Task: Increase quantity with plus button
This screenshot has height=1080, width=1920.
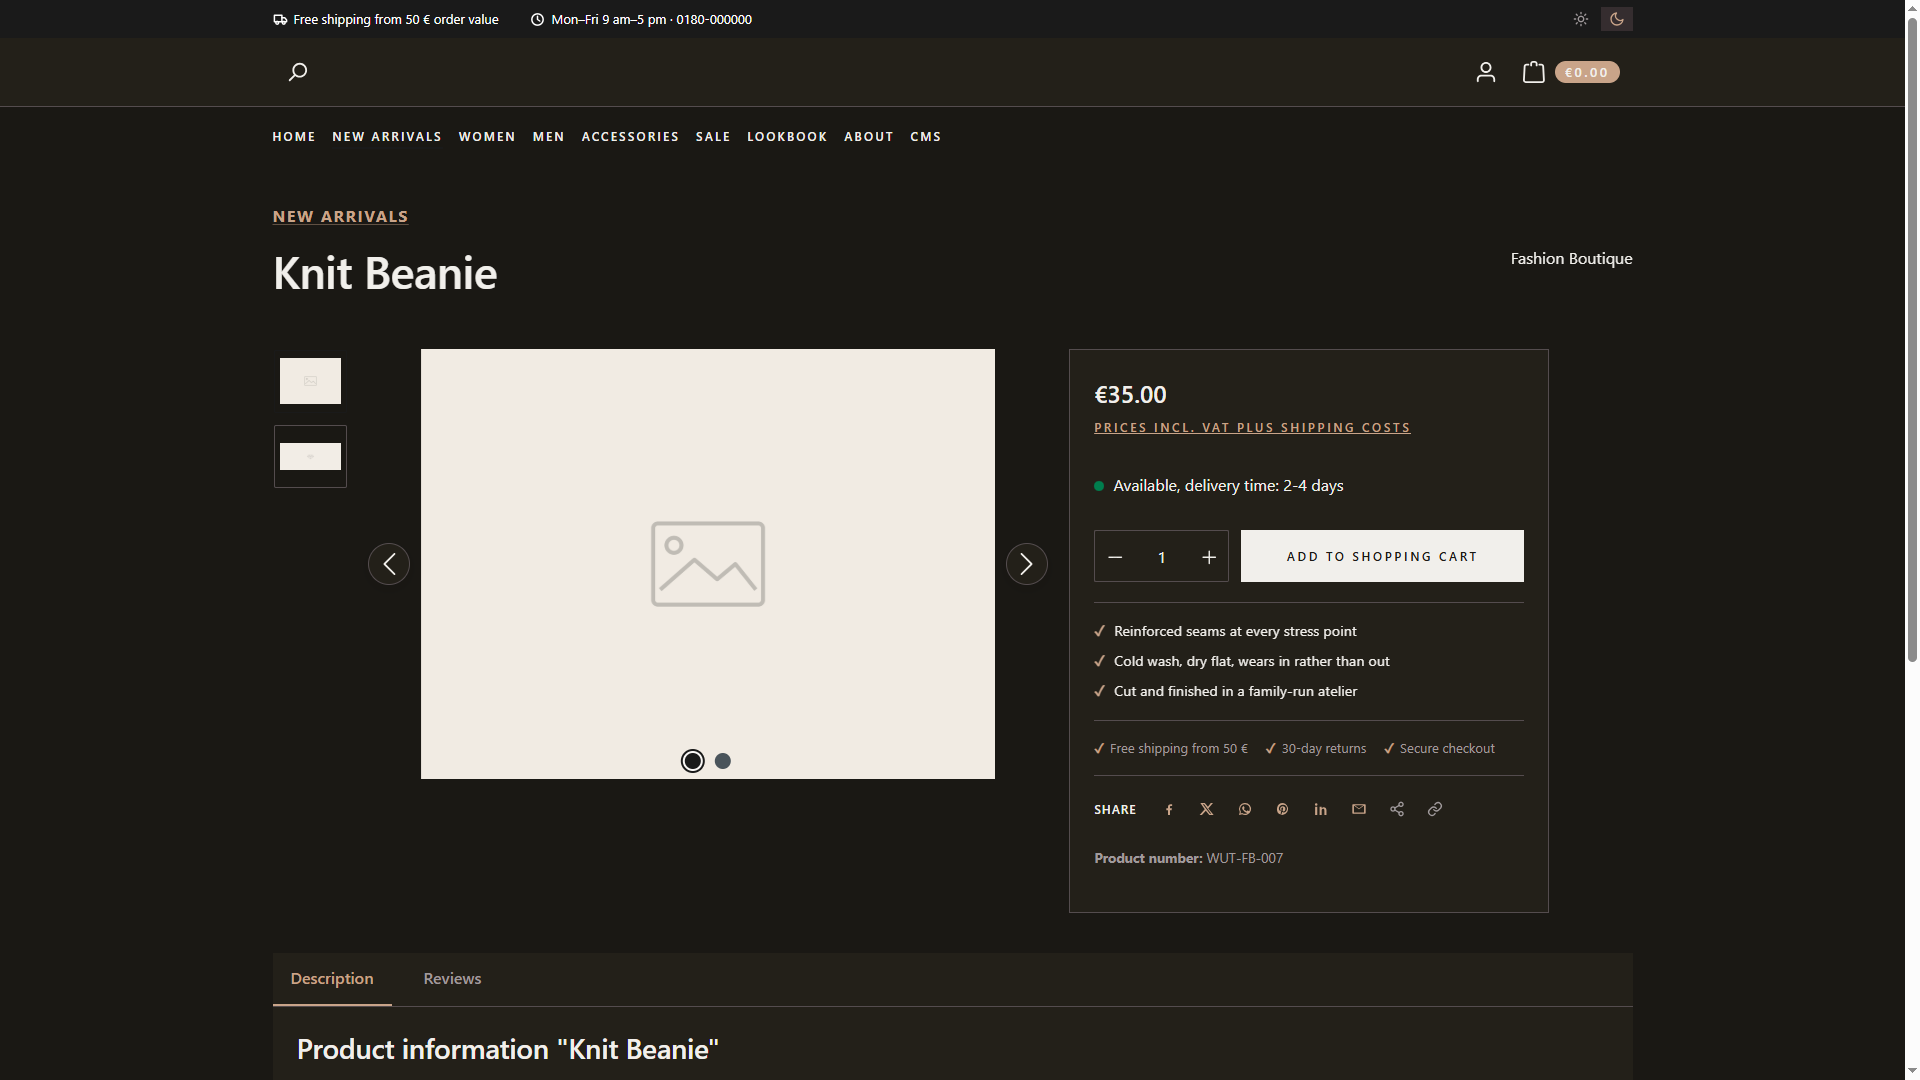Action: 1209,557
